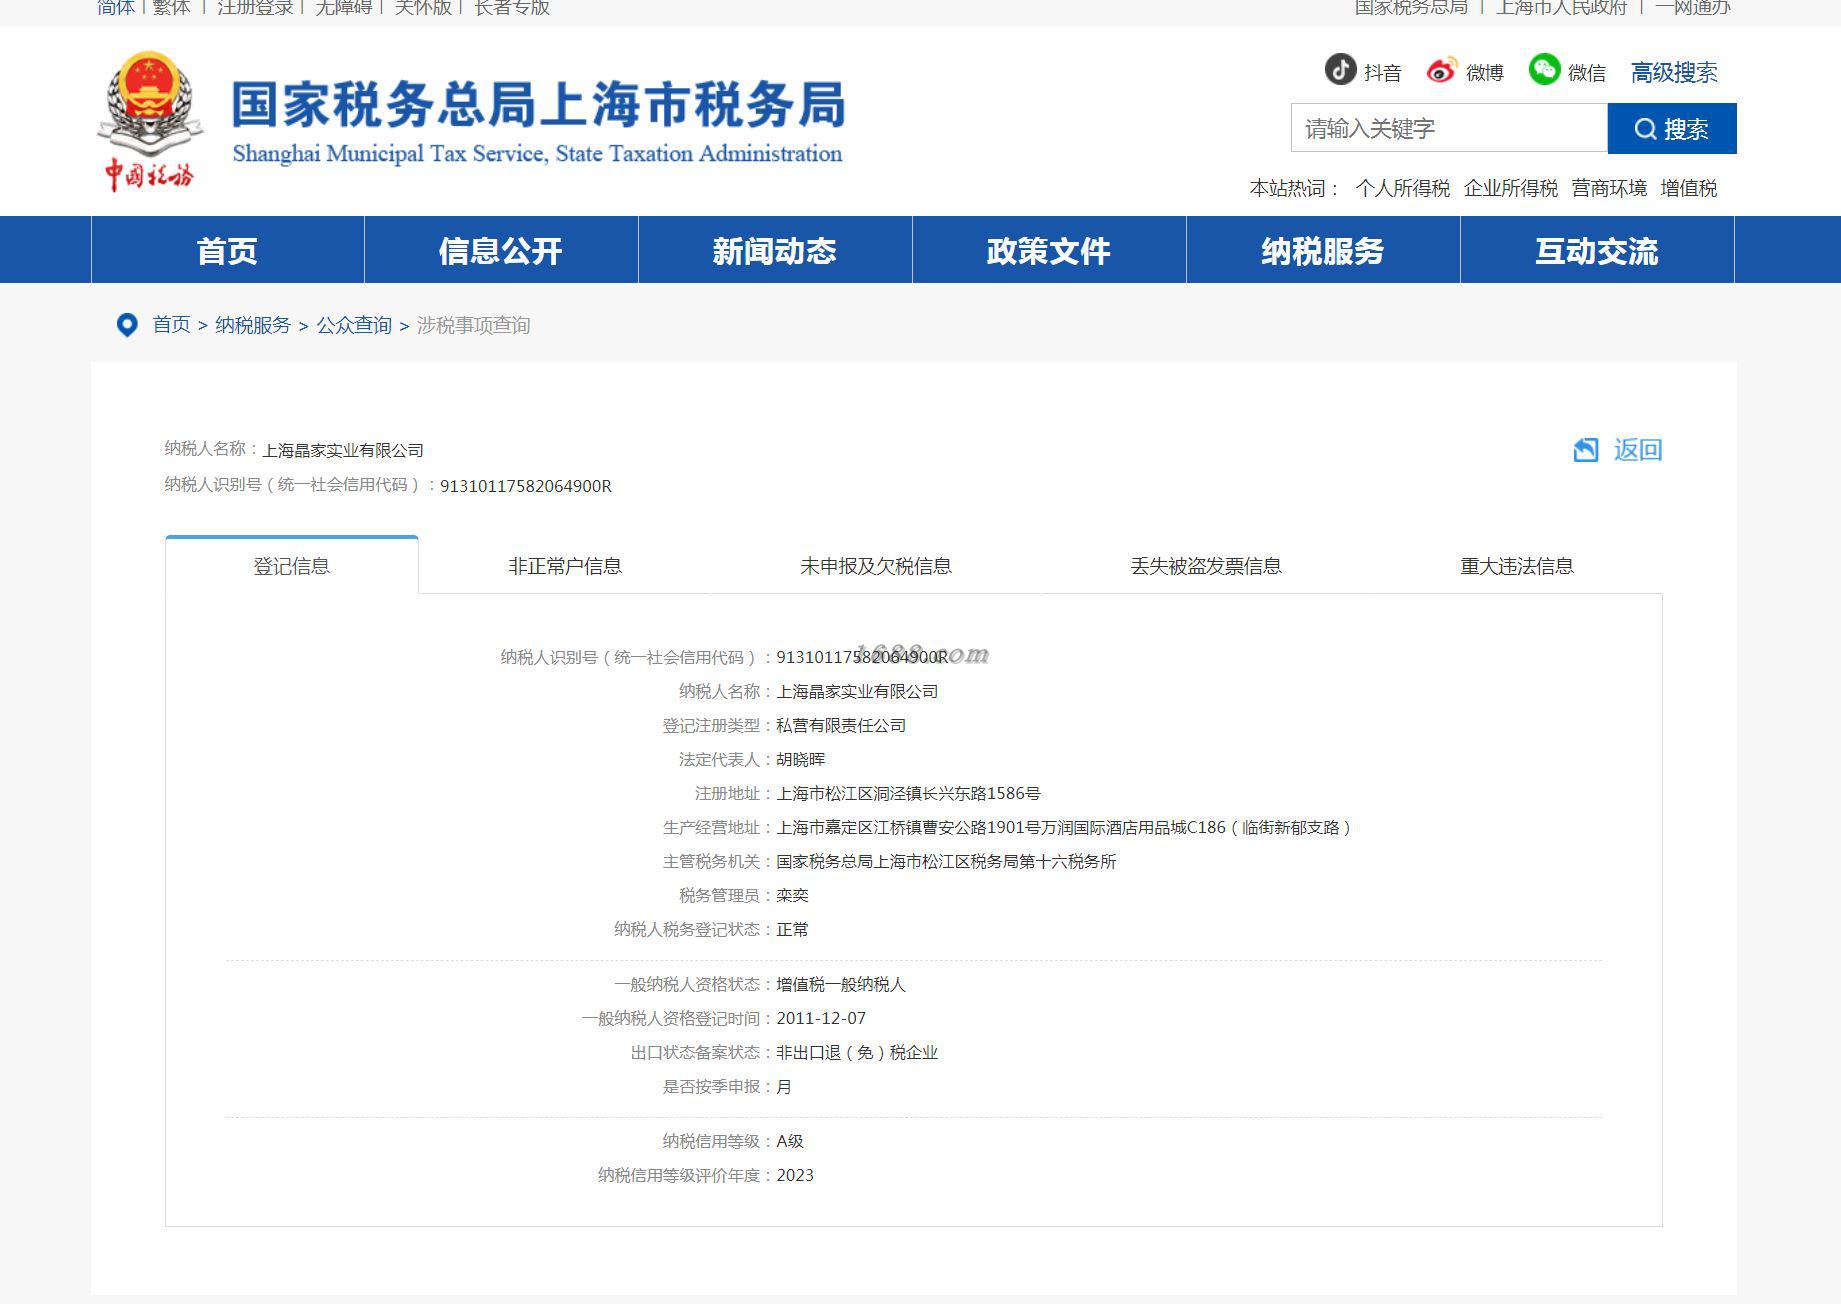Click hot word 增值税
1841x1304 pixels.
tap(1689, 188)
